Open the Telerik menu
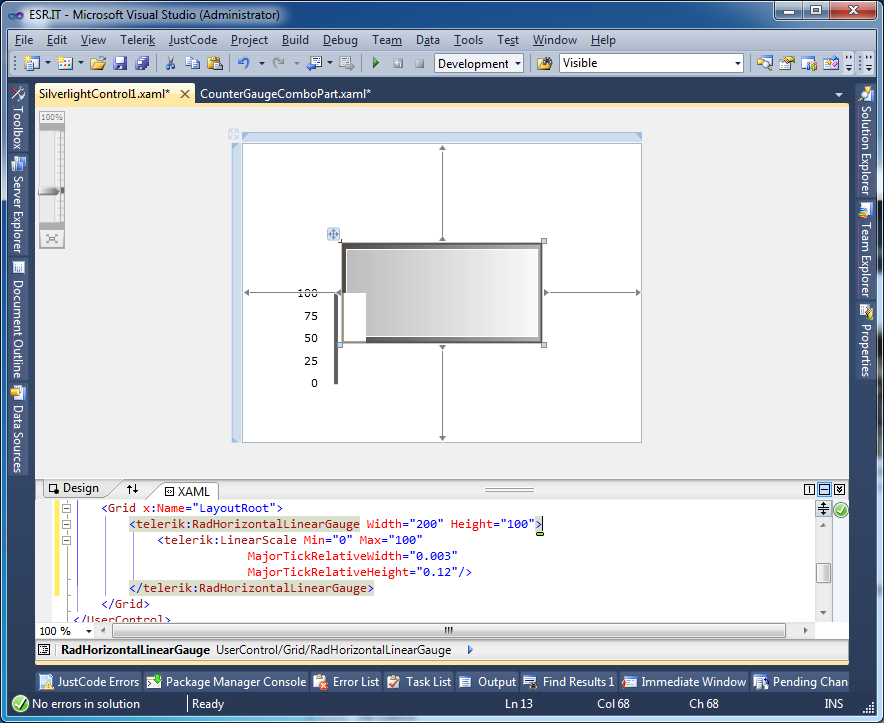Image resolution: width=884 pixels, height=723 pixels. [x=137, y=40]
